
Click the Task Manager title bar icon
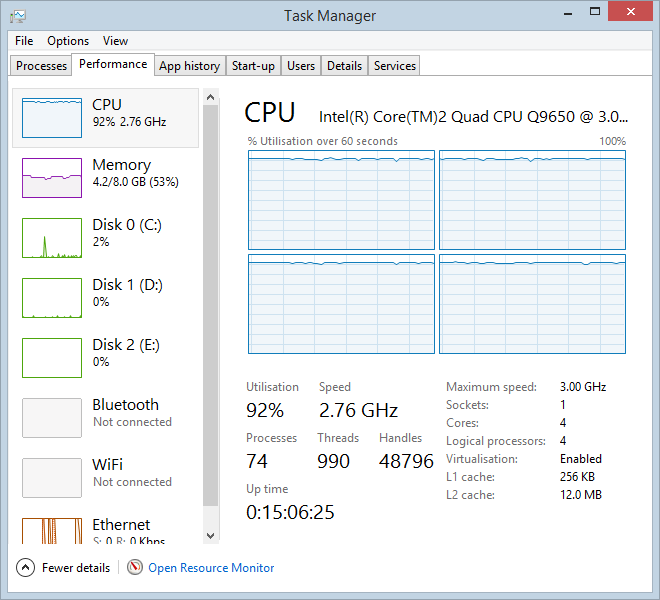(x=18, y=16)
